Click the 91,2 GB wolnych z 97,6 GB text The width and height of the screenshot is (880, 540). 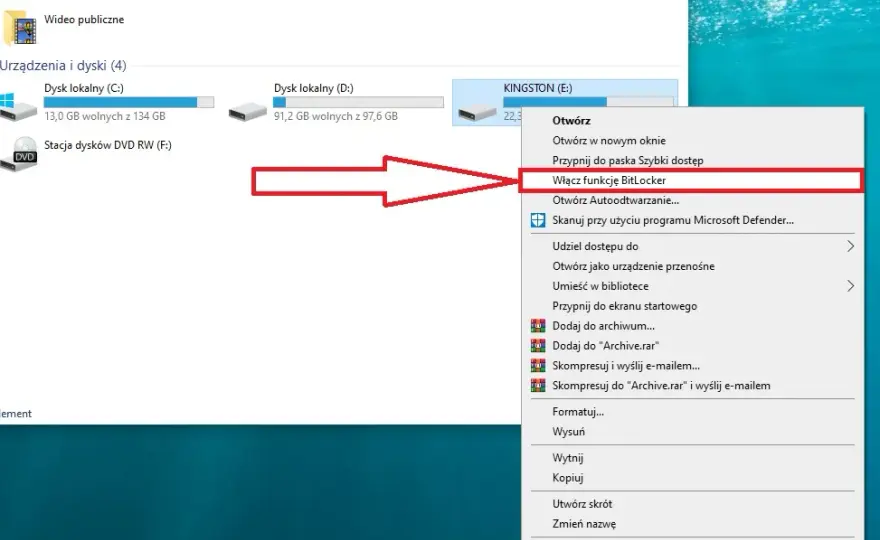pyautogui.click(x=336, y=116)
